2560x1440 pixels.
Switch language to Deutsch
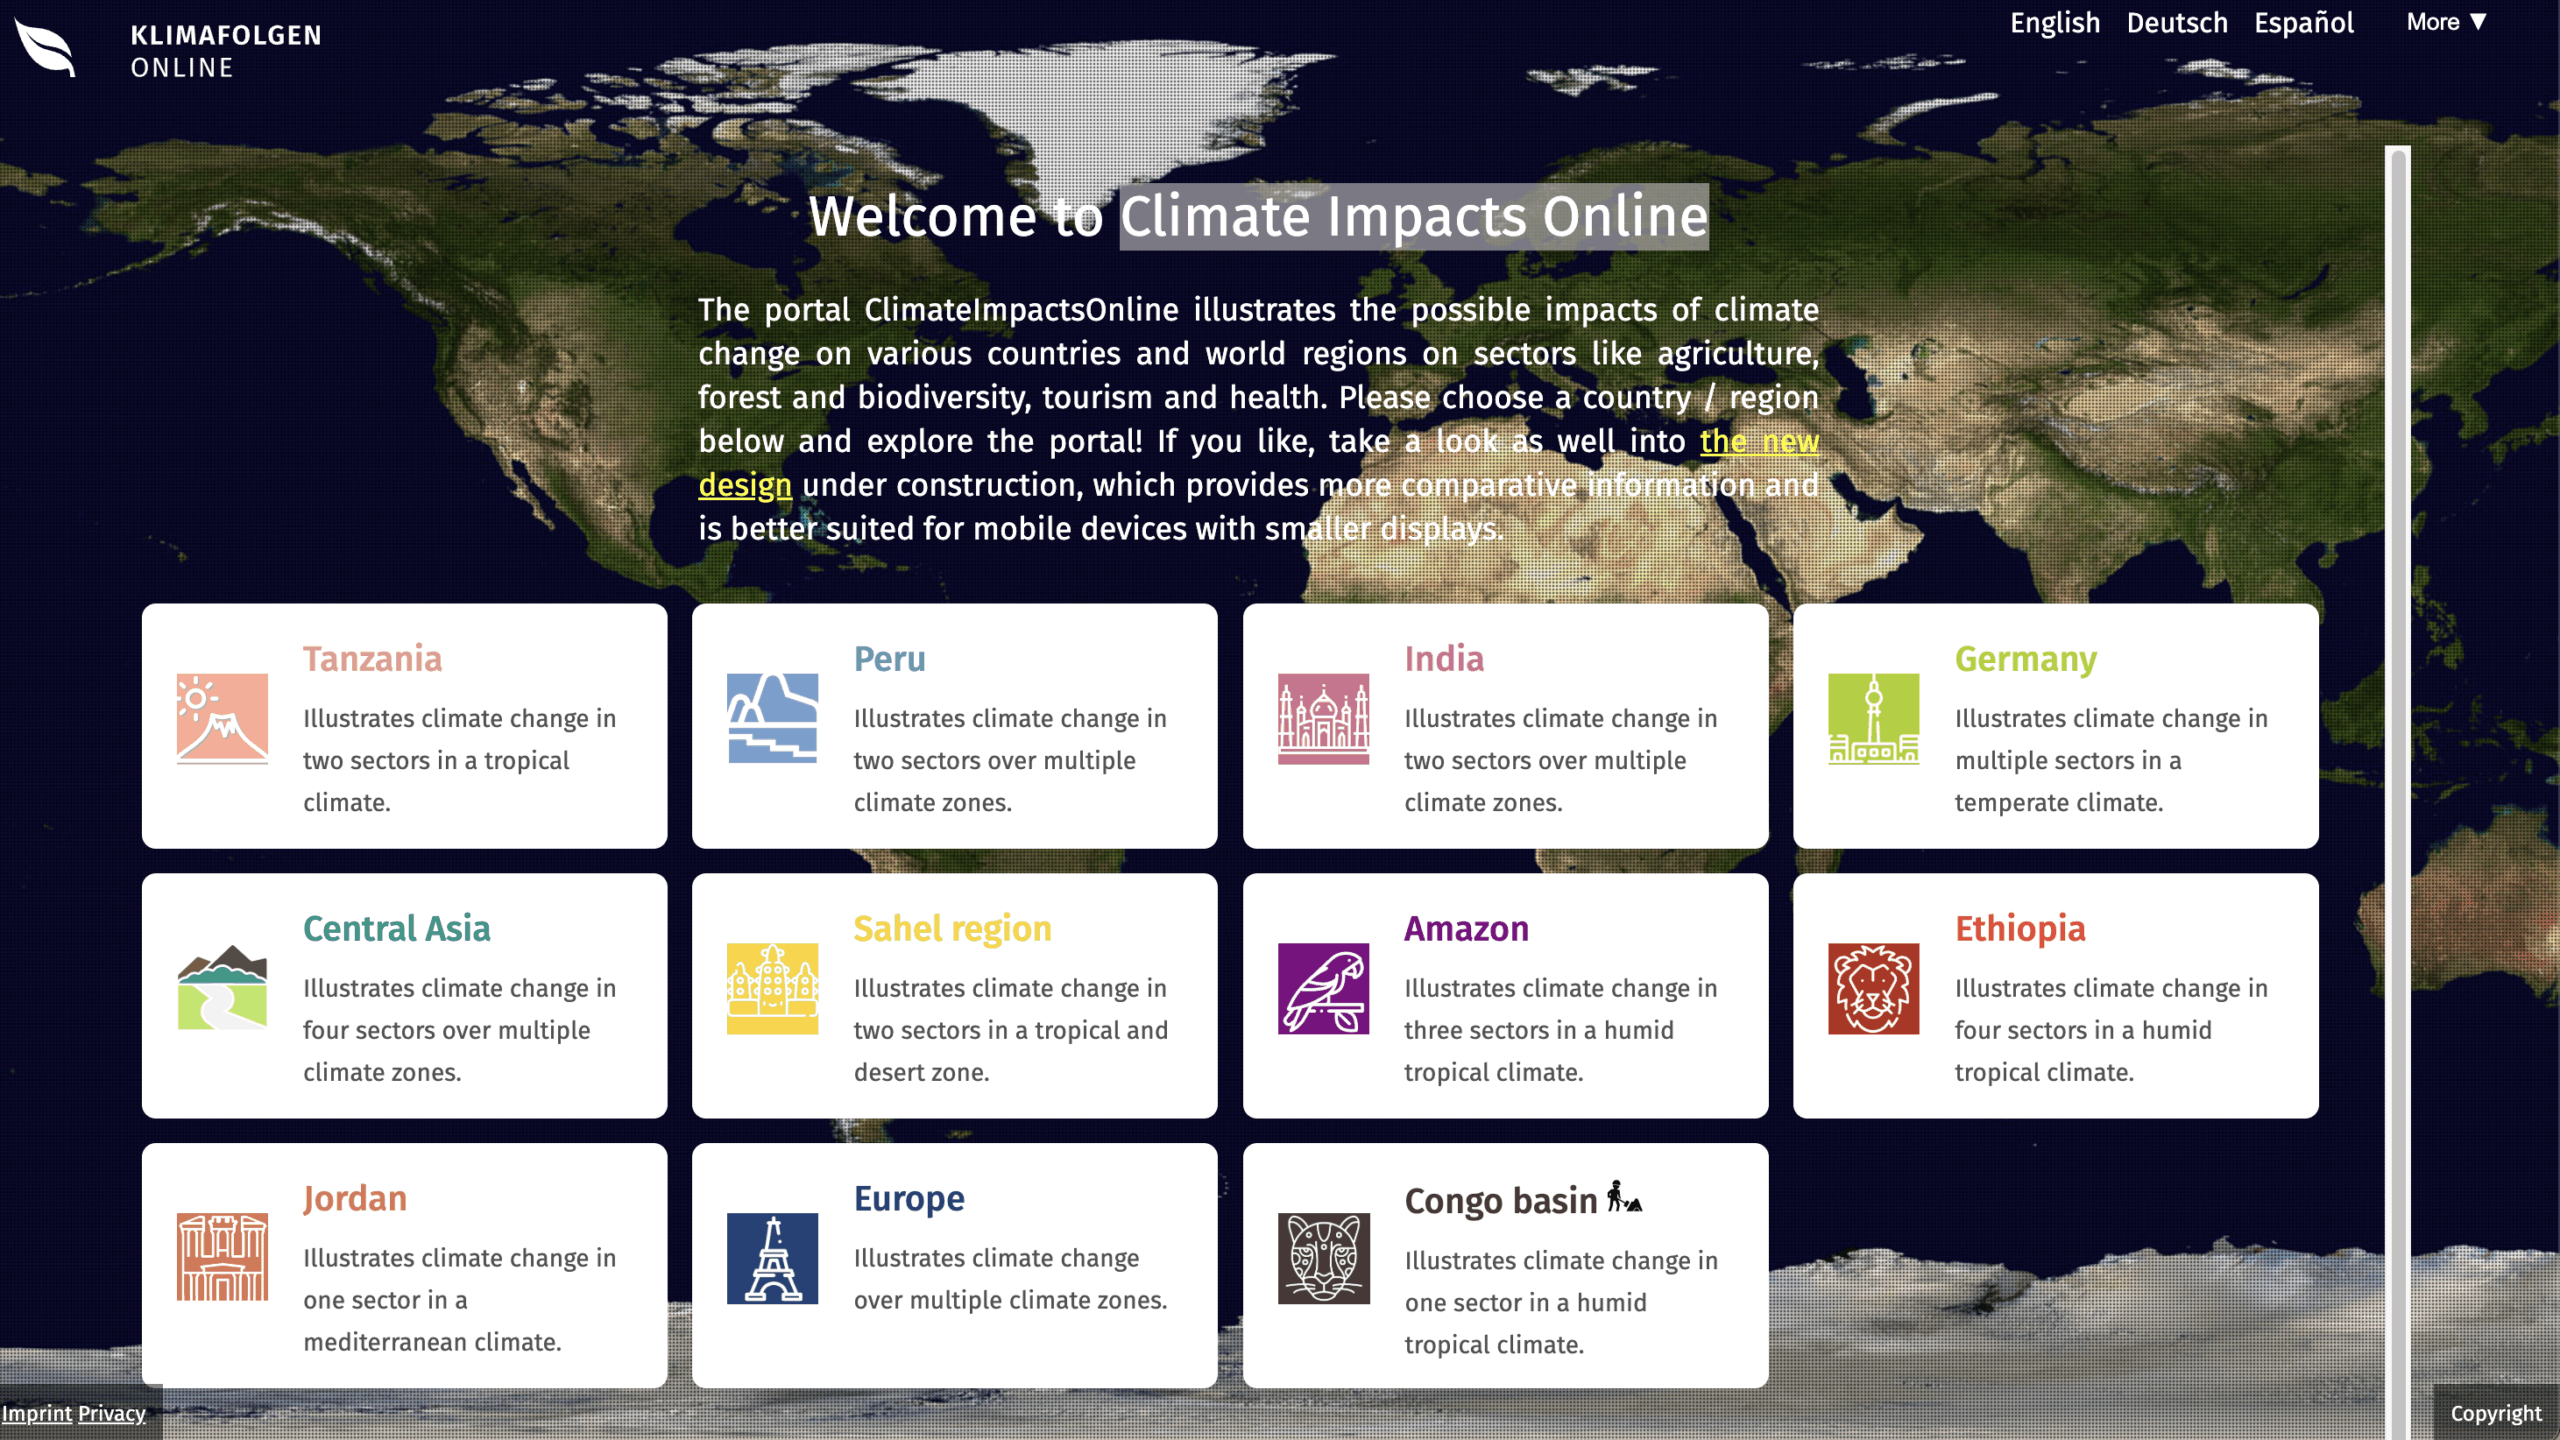pos(2177,22)
